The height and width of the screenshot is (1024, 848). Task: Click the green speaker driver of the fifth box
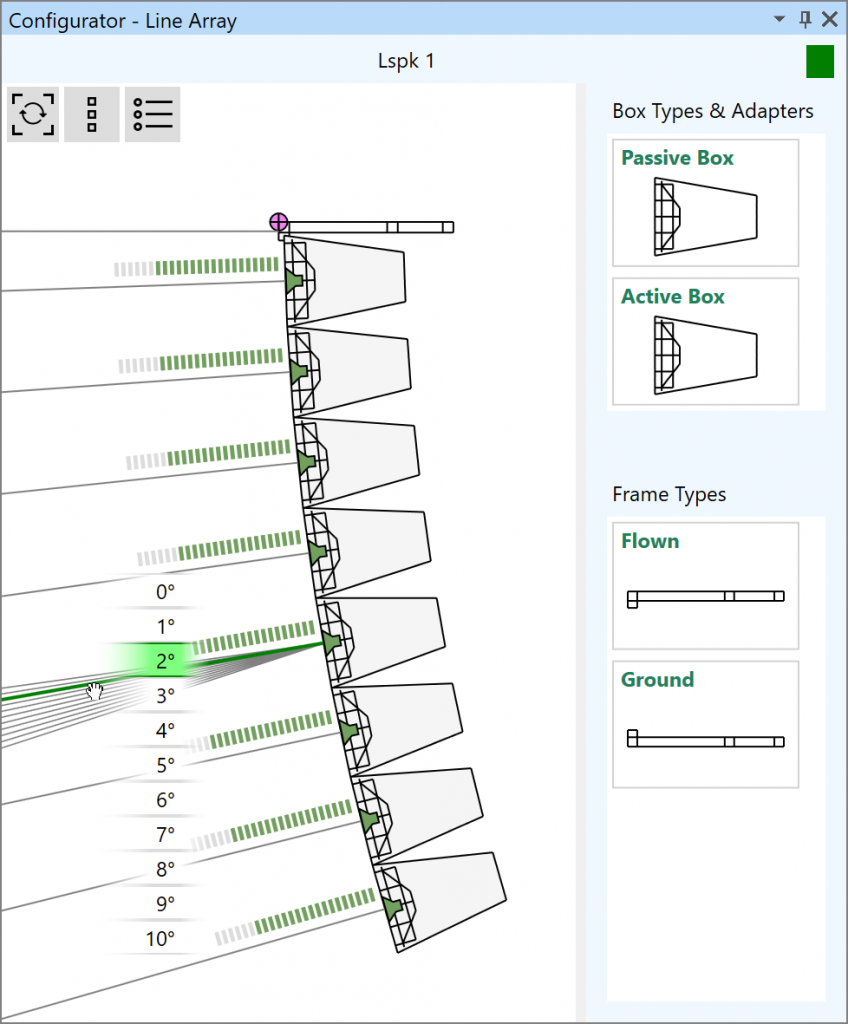(x=331, y=642)
